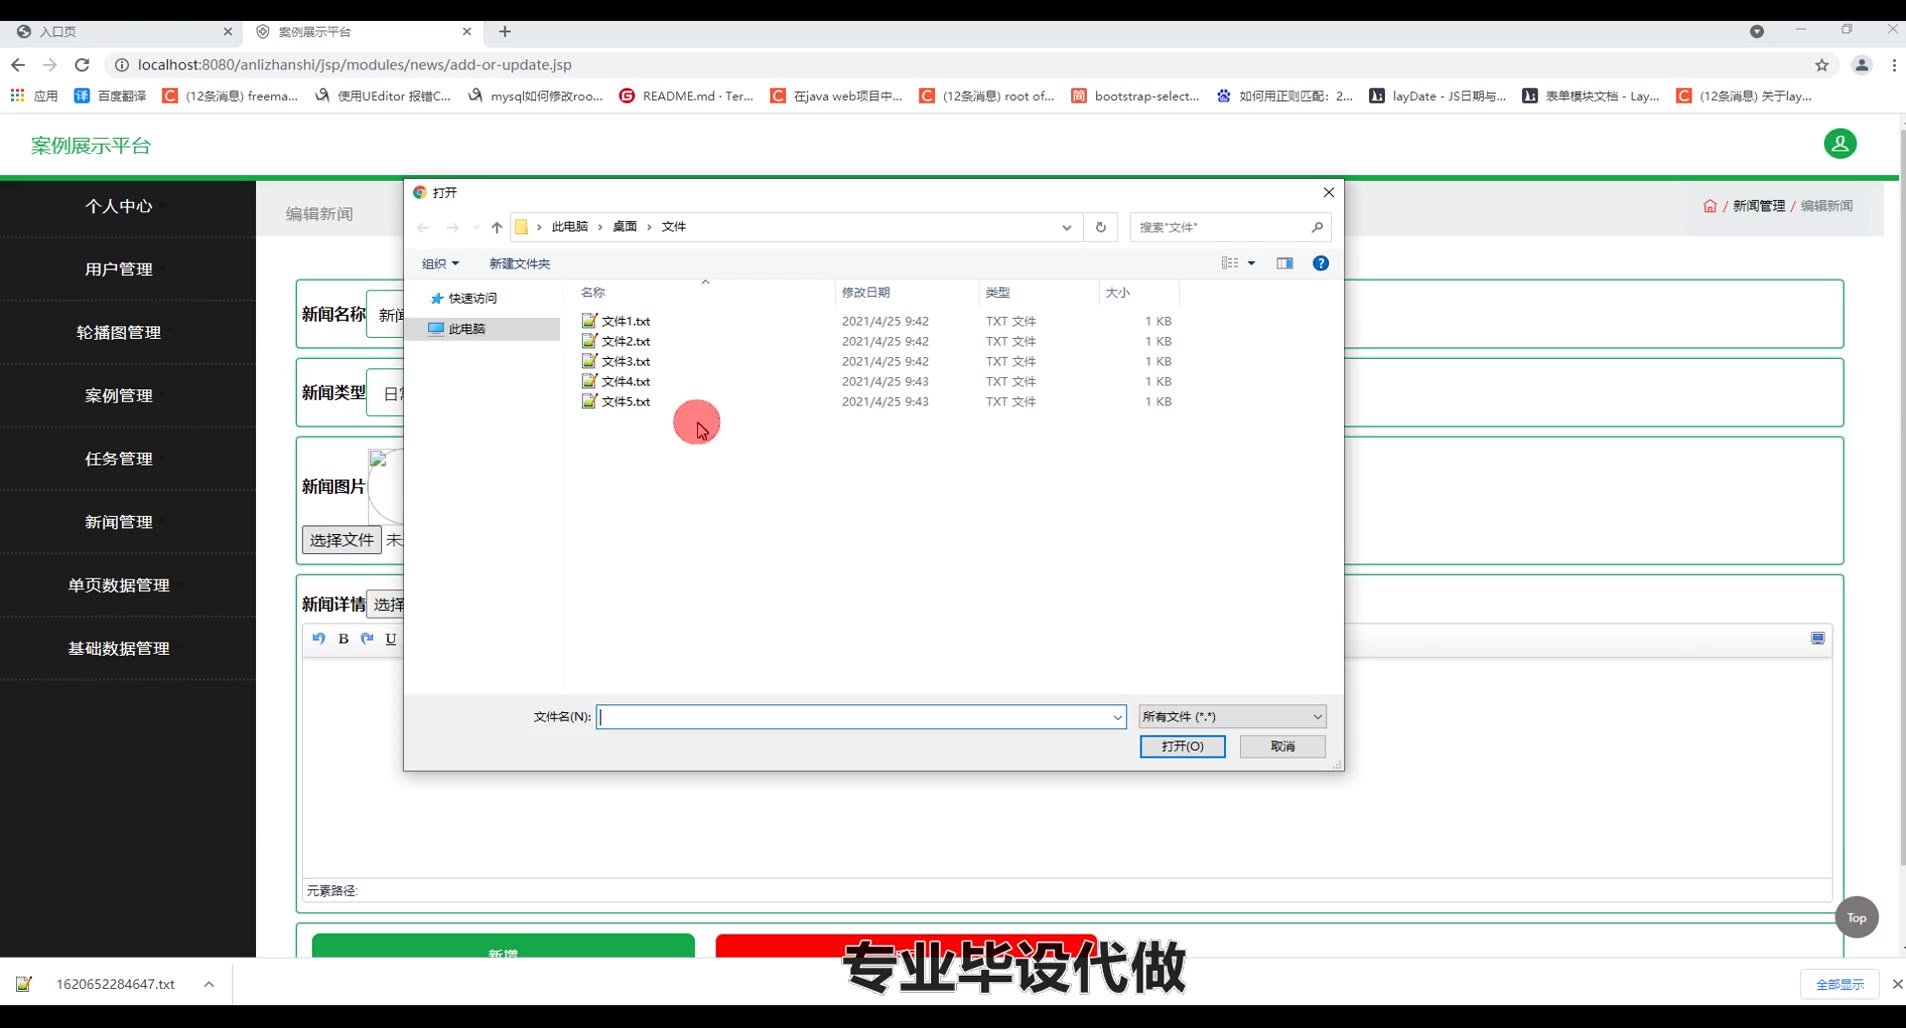Select the file 文件5.txt
The image size is (1906, 1028).
tap(625, 401)
